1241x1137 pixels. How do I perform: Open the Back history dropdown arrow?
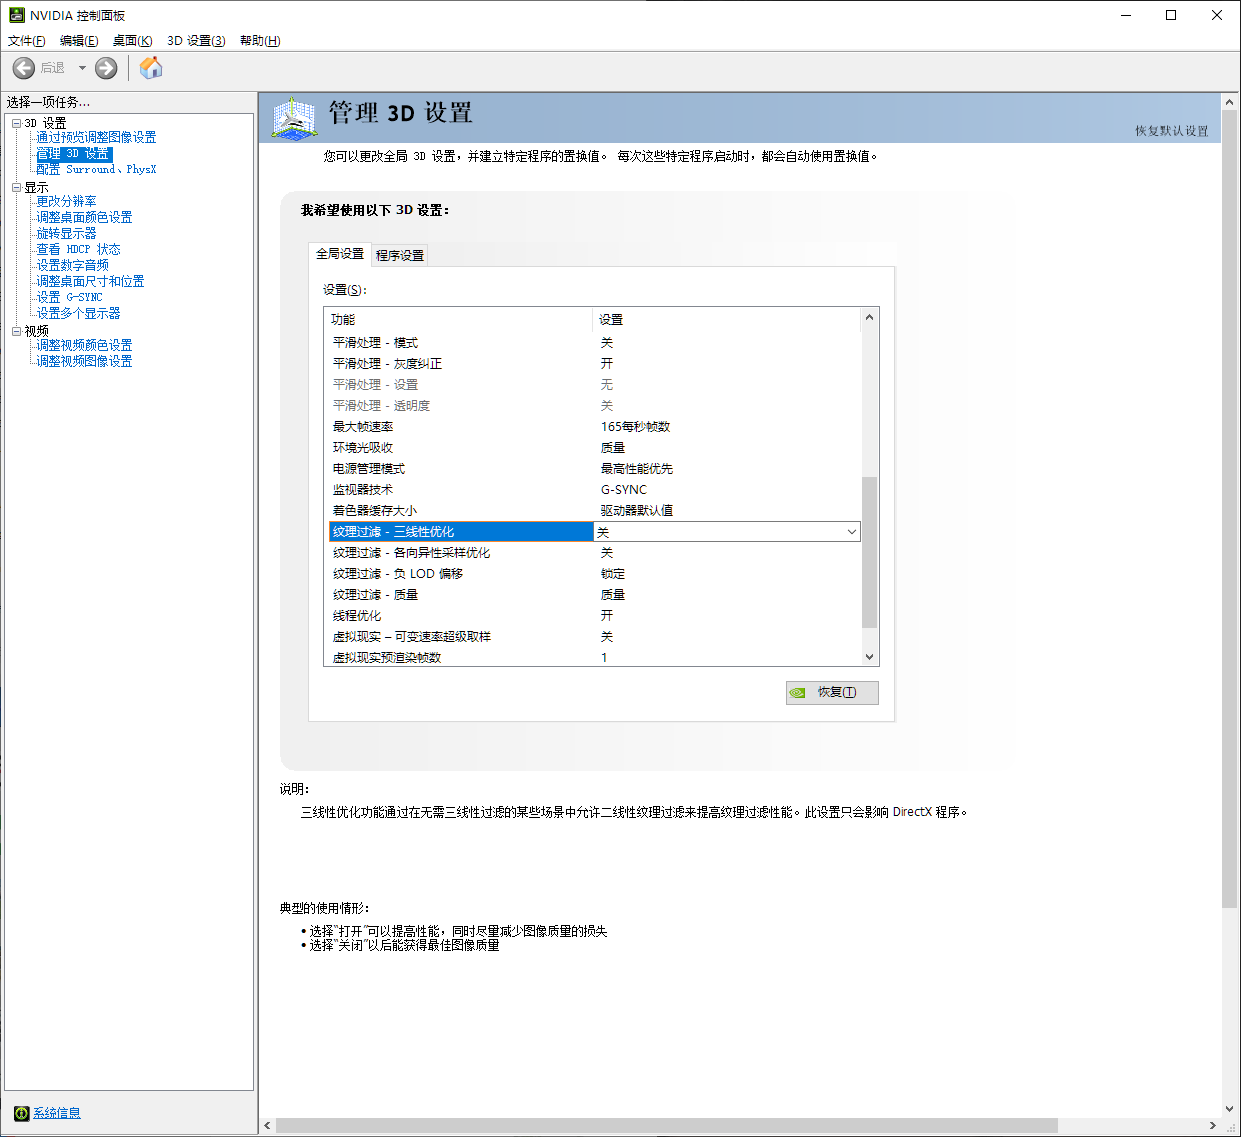pos(82,68)
